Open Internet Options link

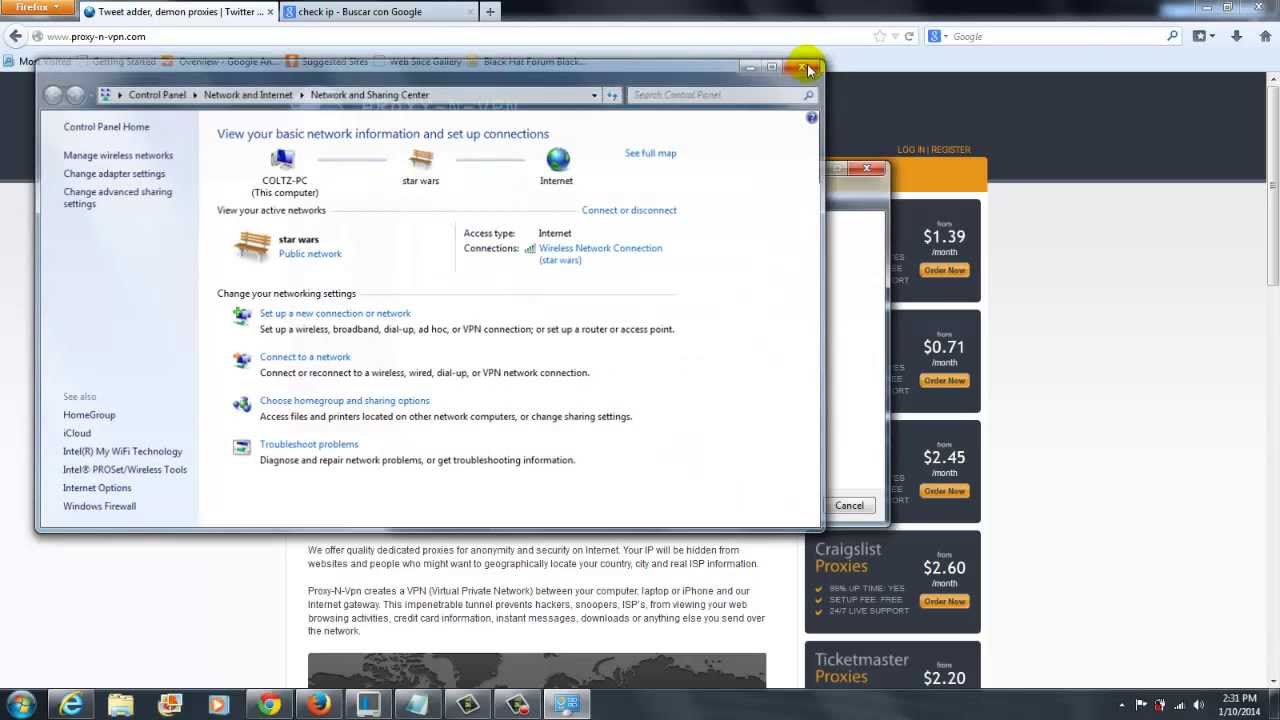(97, 488)
